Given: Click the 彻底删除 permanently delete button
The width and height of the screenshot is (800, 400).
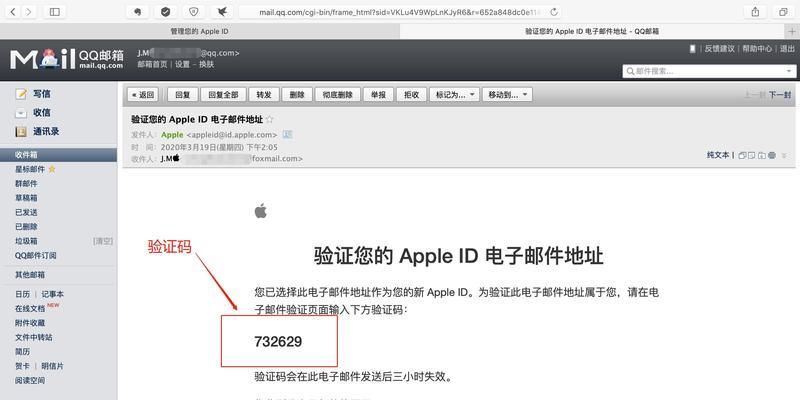Looking at the screenshot, I should (338, 94).
